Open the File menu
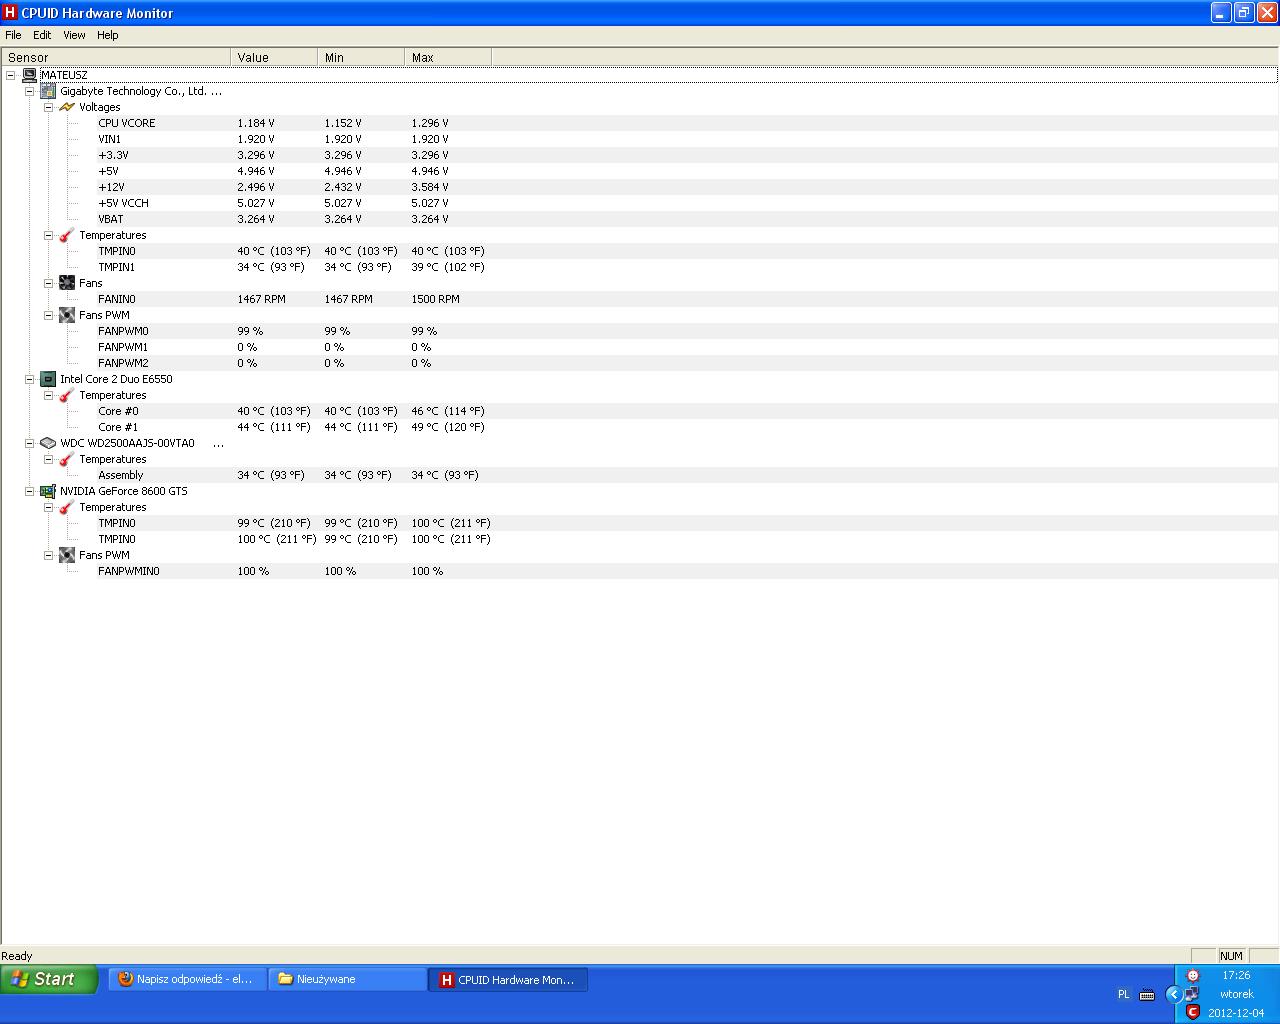Screen dimensions: 1280x1024 click(13, 35)
